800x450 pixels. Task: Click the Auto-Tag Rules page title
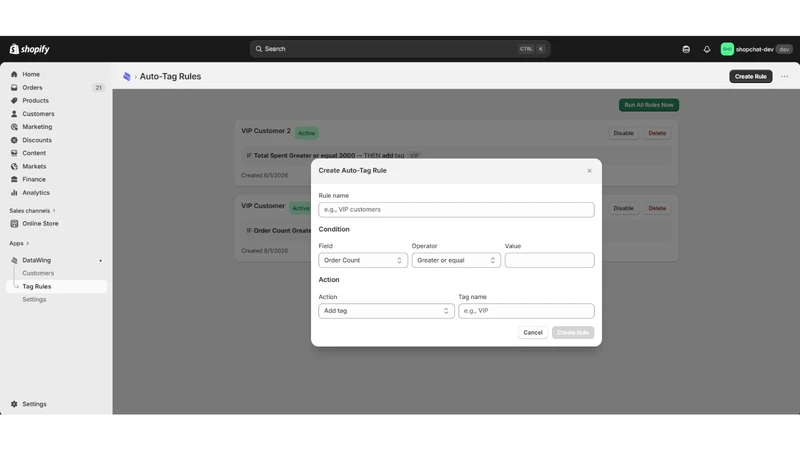click(170, 77)
